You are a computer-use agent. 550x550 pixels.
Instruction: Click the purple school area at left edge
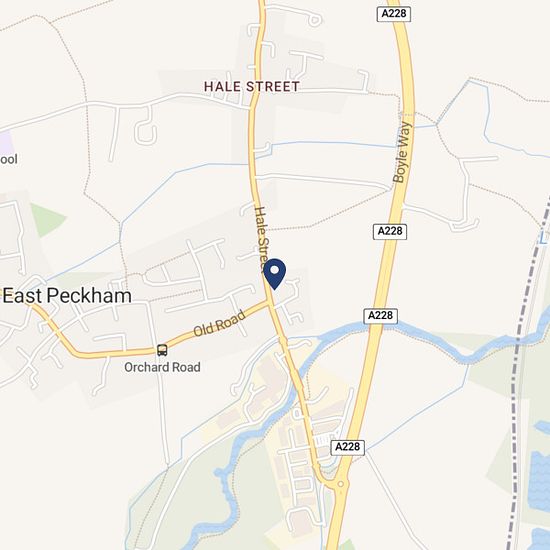click(7, 142)
